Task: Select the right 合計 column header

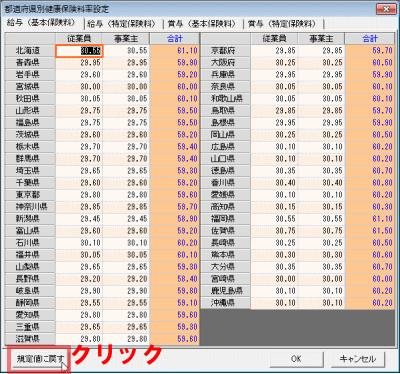Action: click(x=370, y=39)
